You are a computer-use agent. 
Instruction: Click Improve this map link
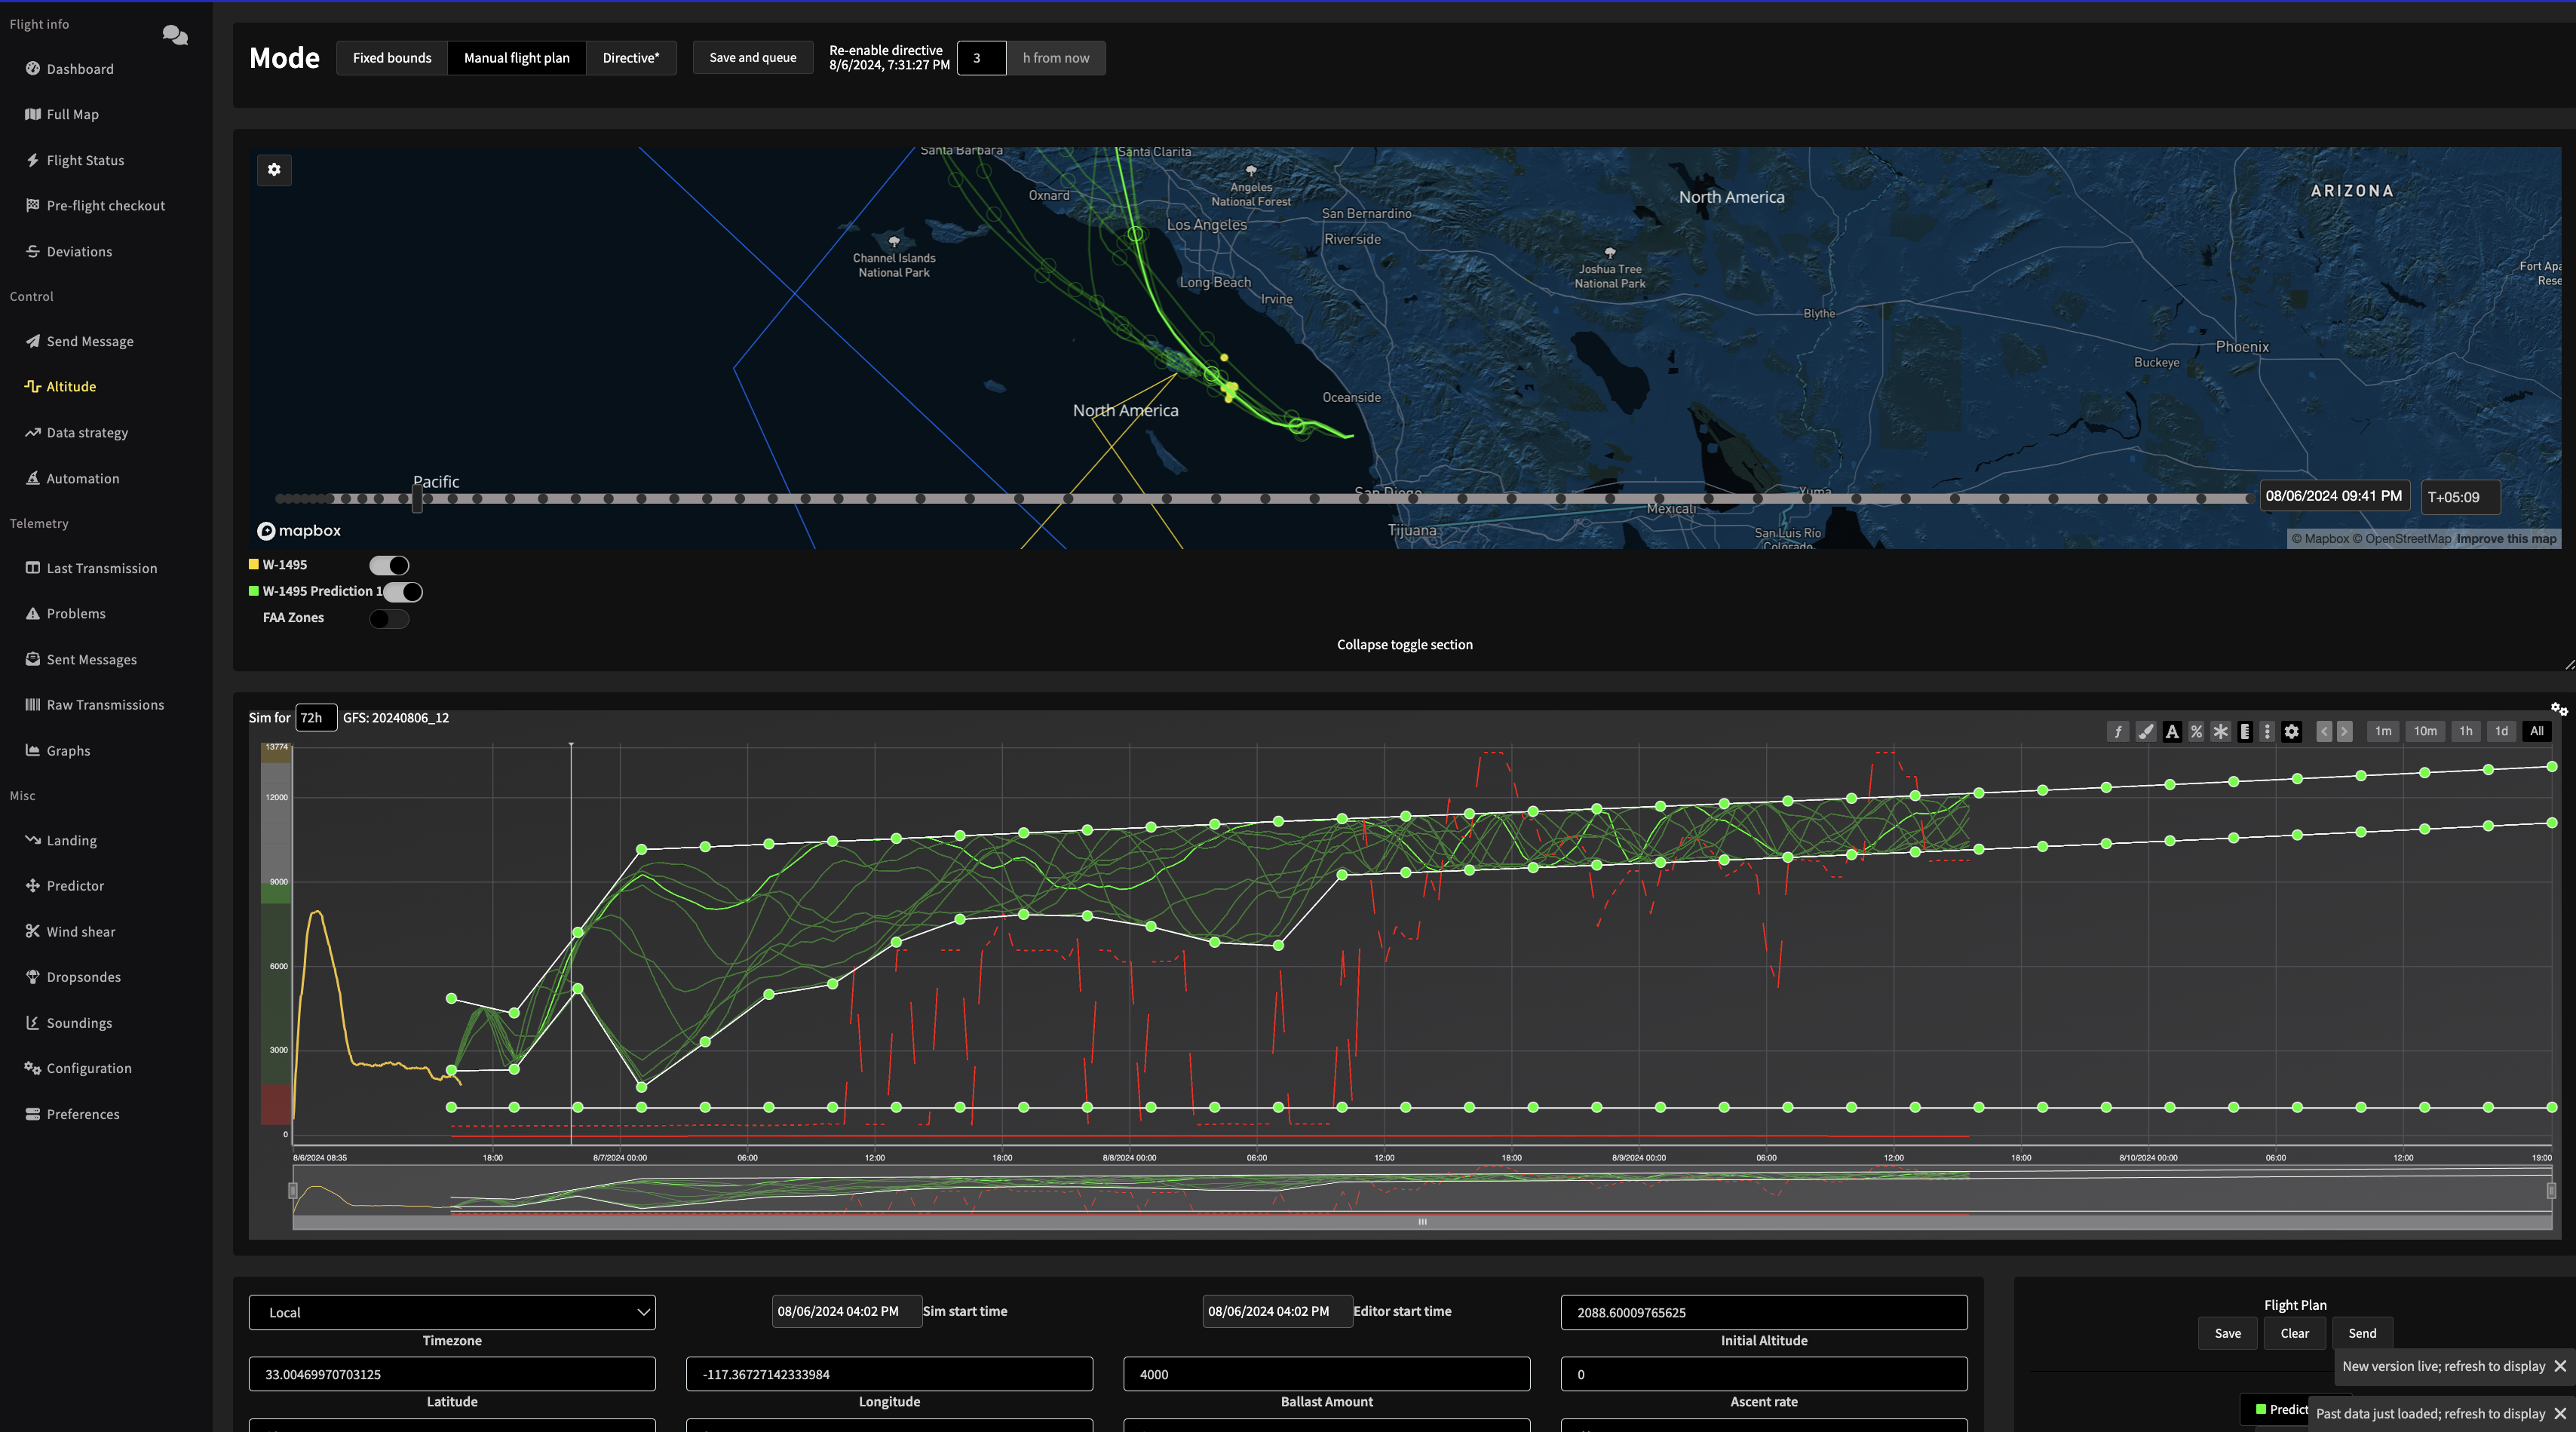pos(2506,539)
